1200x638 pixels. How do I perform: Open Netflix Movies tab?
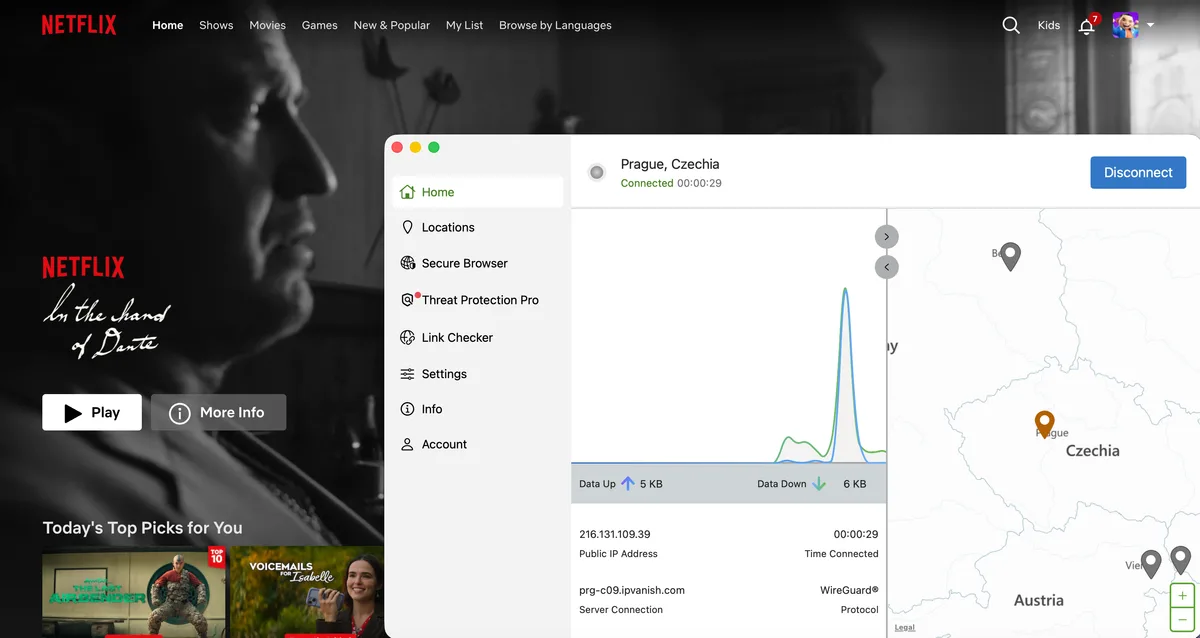pos(267,25)
